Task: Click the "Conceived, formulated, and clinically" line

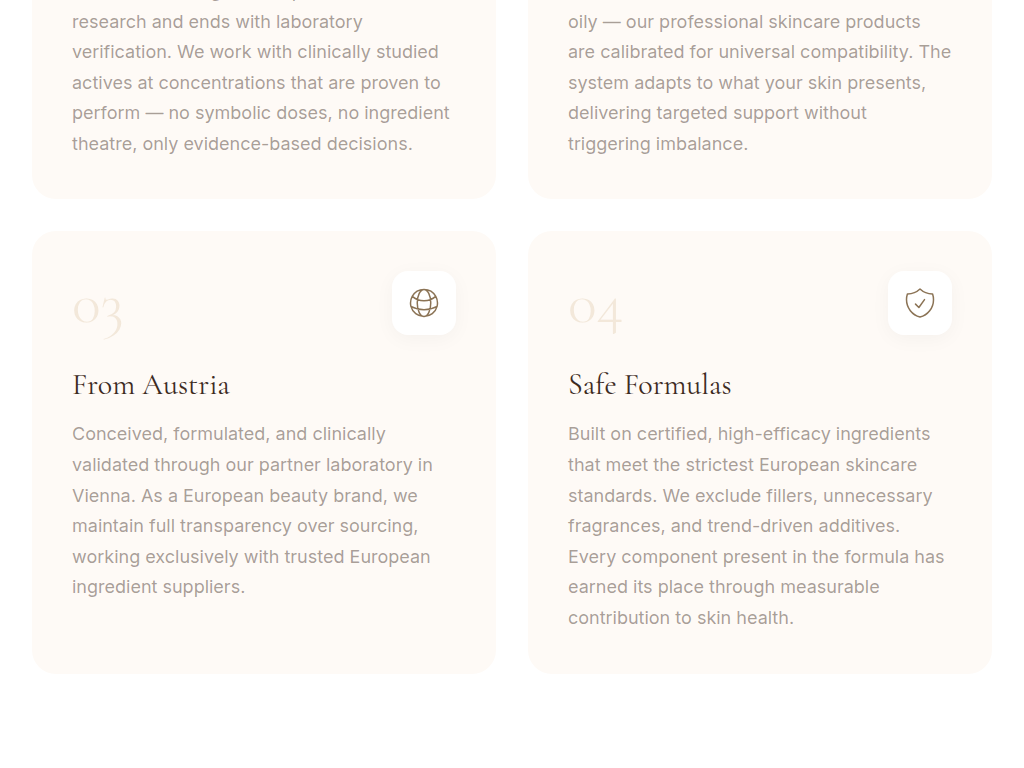Action: (228, 434)
